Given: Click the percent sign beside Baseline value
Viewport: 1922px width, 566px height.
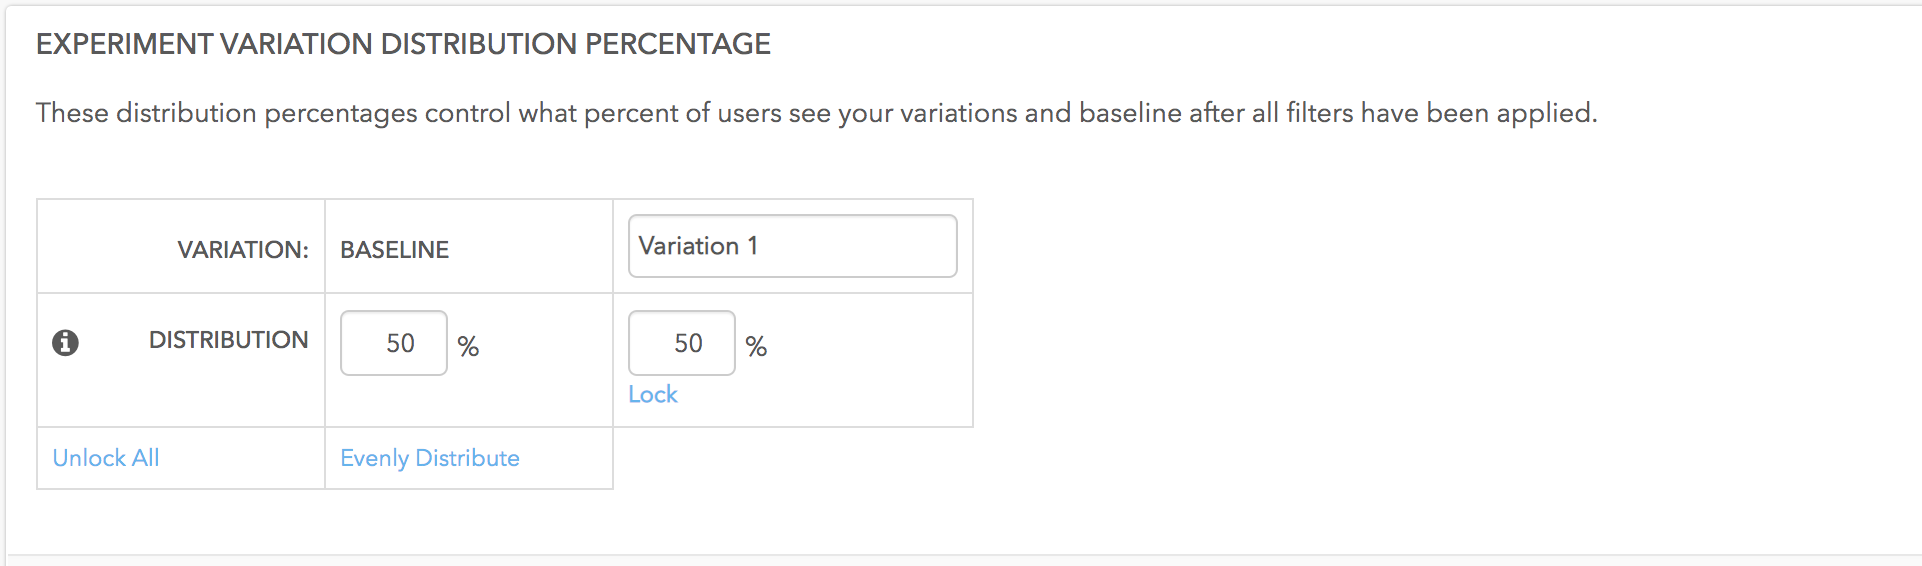Looking at the screenshot, I should click(468, 346).
